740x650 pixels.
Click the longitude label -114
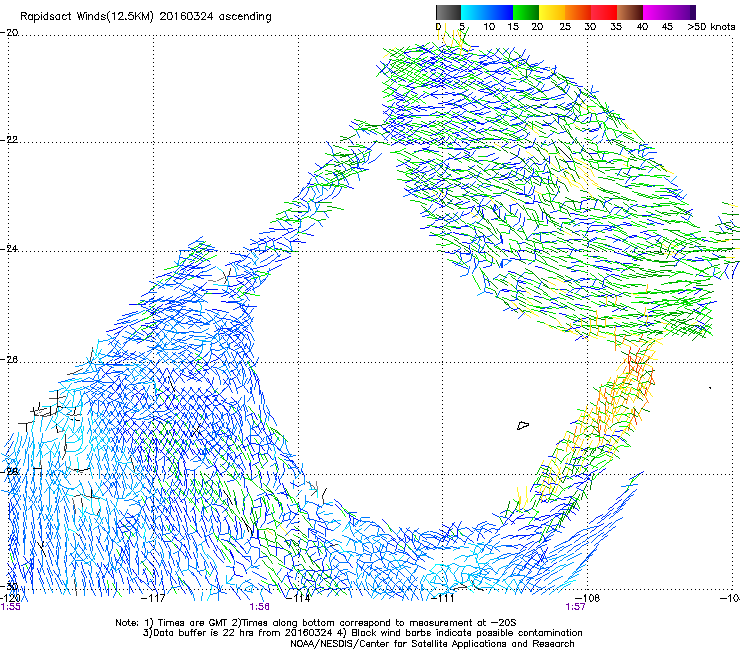(x=299, y=598)
